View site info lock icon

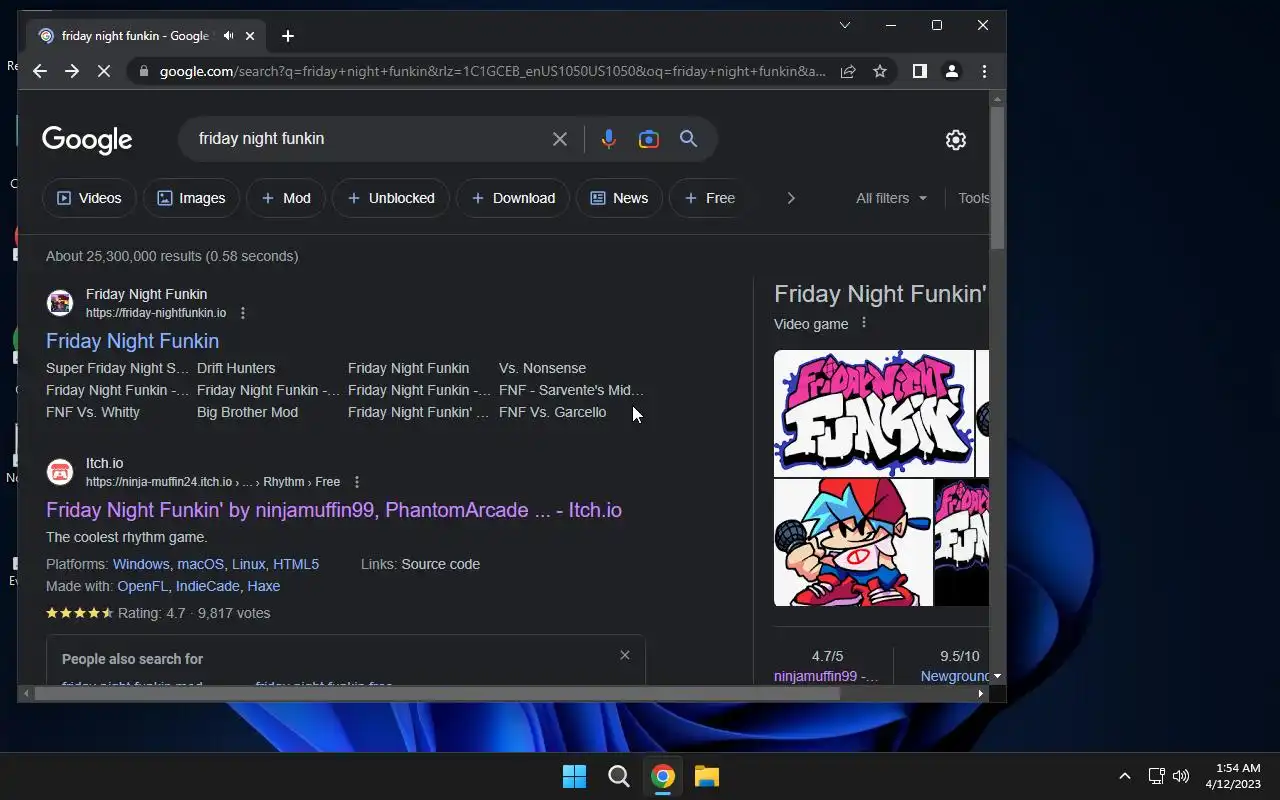click(x=144, y=71)
